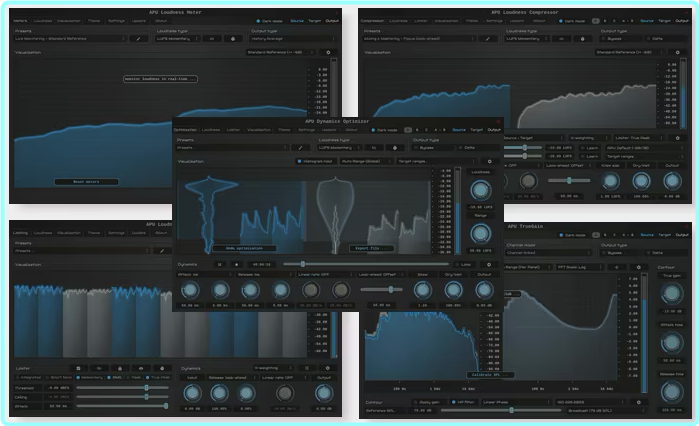Click the gear icon in Limiter section toolbar
Screen dimensions: 699x426
point(161,368)
